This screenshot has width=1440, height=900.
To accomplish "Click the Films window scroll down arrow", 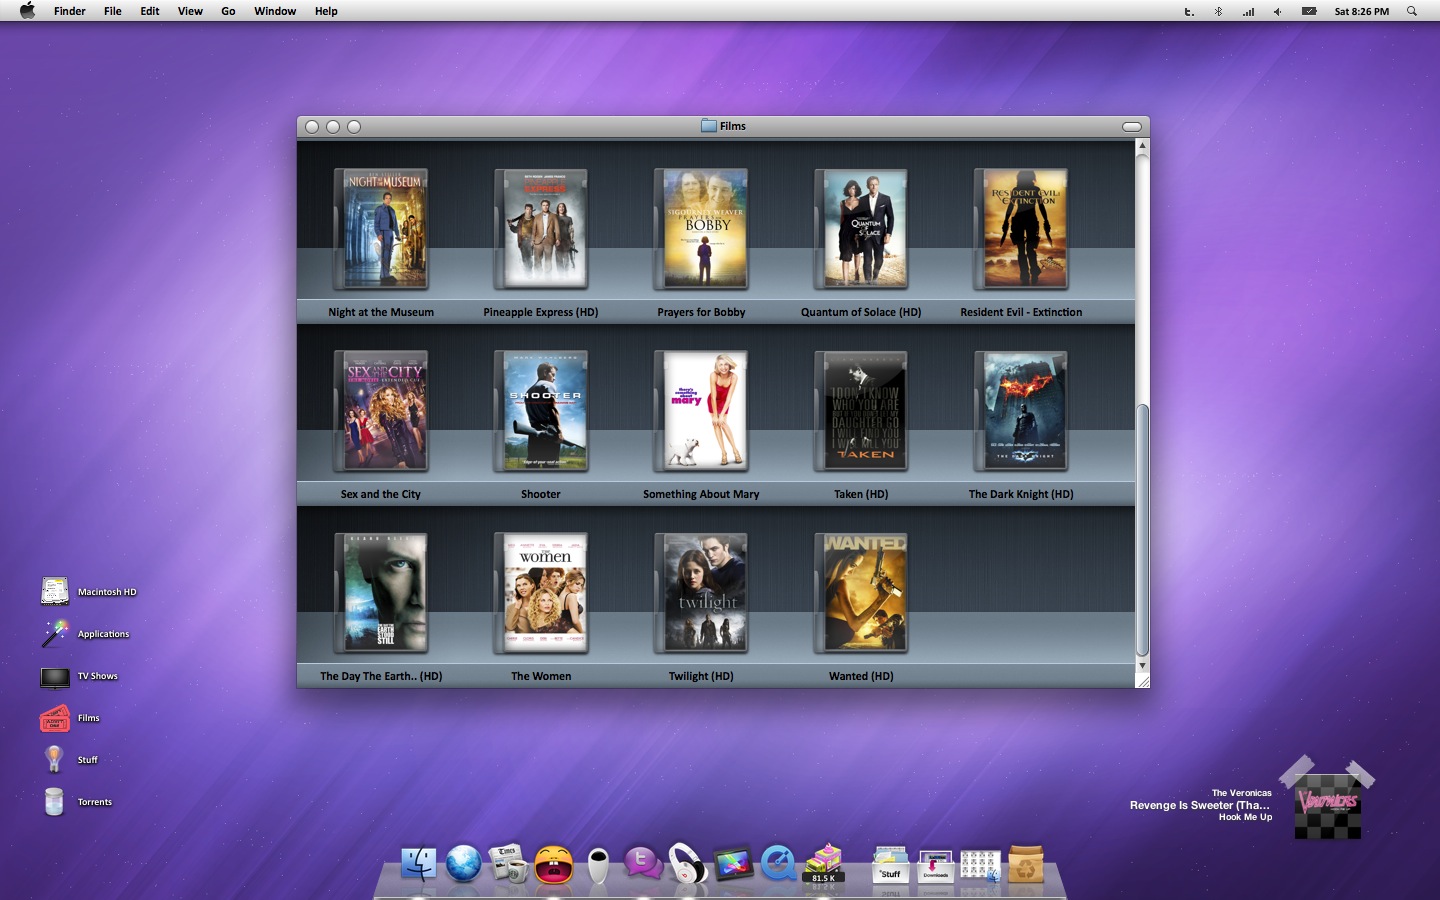I will click(x=1142, y=665).
